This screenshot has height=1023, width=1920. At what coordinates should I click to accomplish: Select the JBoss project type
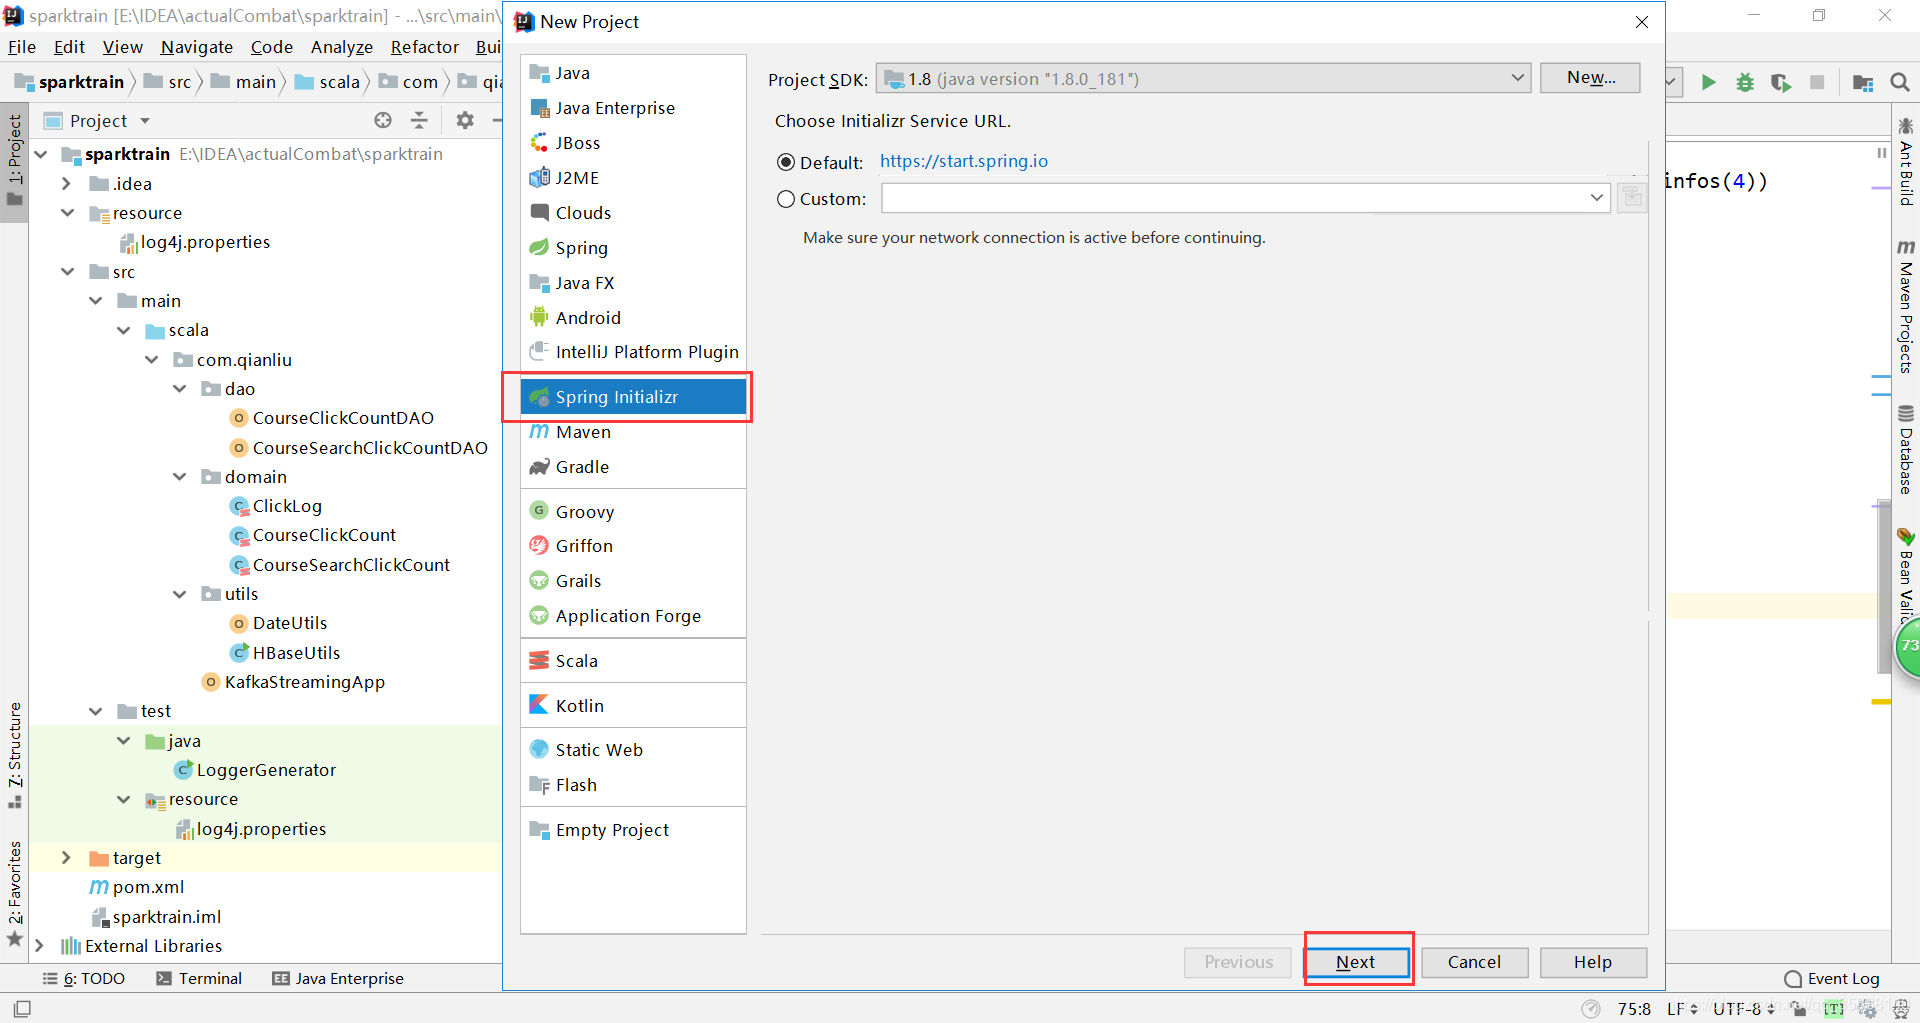tap(633, 142)
